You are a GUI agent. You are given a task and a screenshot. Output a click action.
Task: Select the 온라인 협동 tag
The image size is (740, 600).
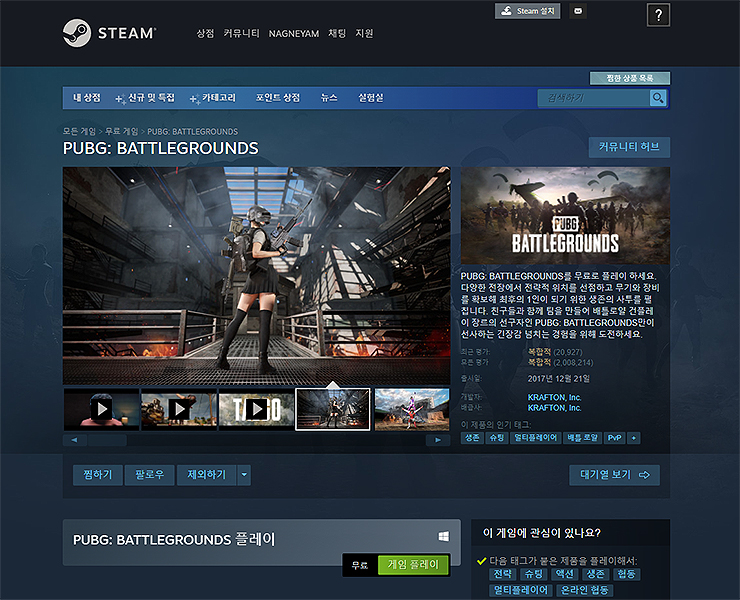coord(585,590)
